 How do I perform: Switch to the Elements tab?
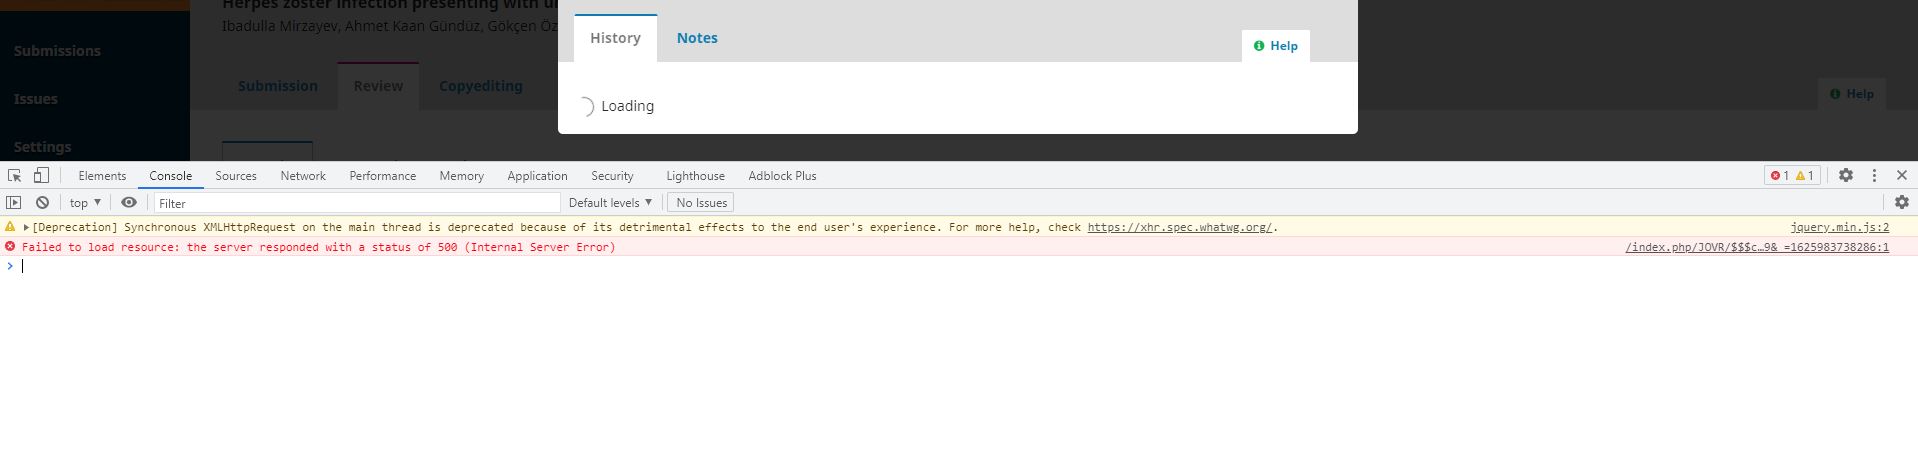(102, 175)
